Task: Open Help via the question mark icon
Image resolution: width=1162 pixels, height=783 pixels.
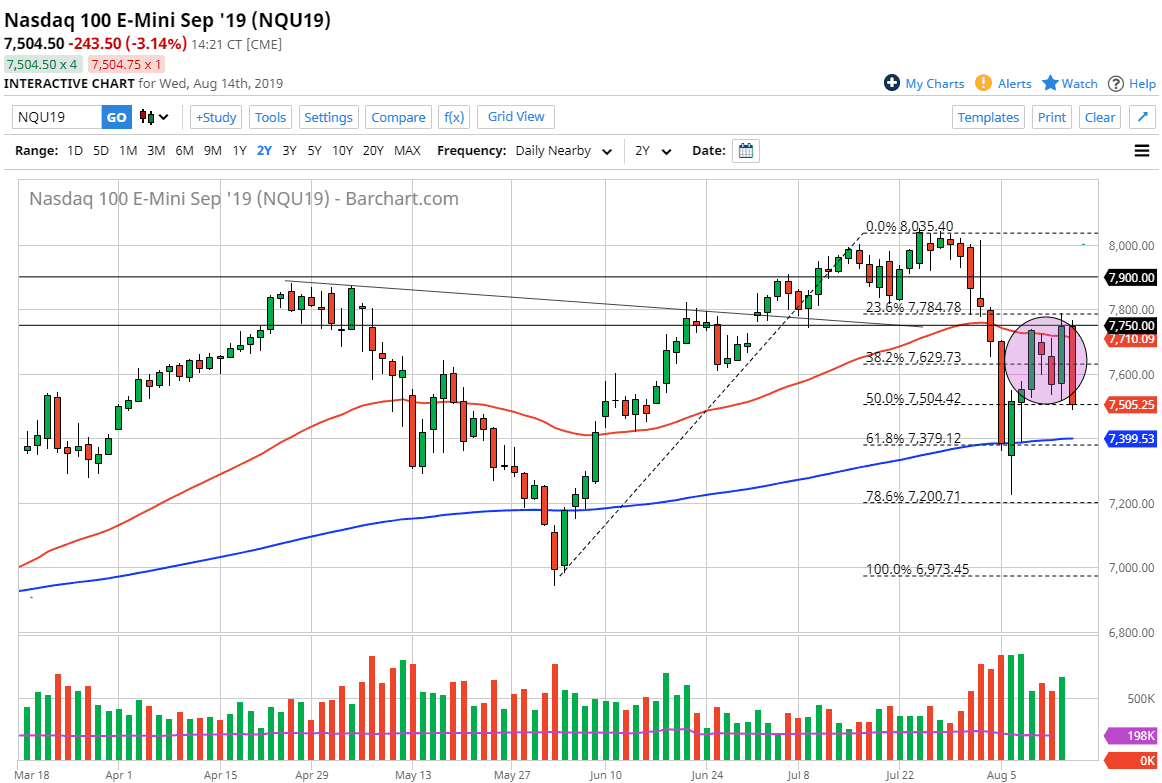Action: [1118, 84]
